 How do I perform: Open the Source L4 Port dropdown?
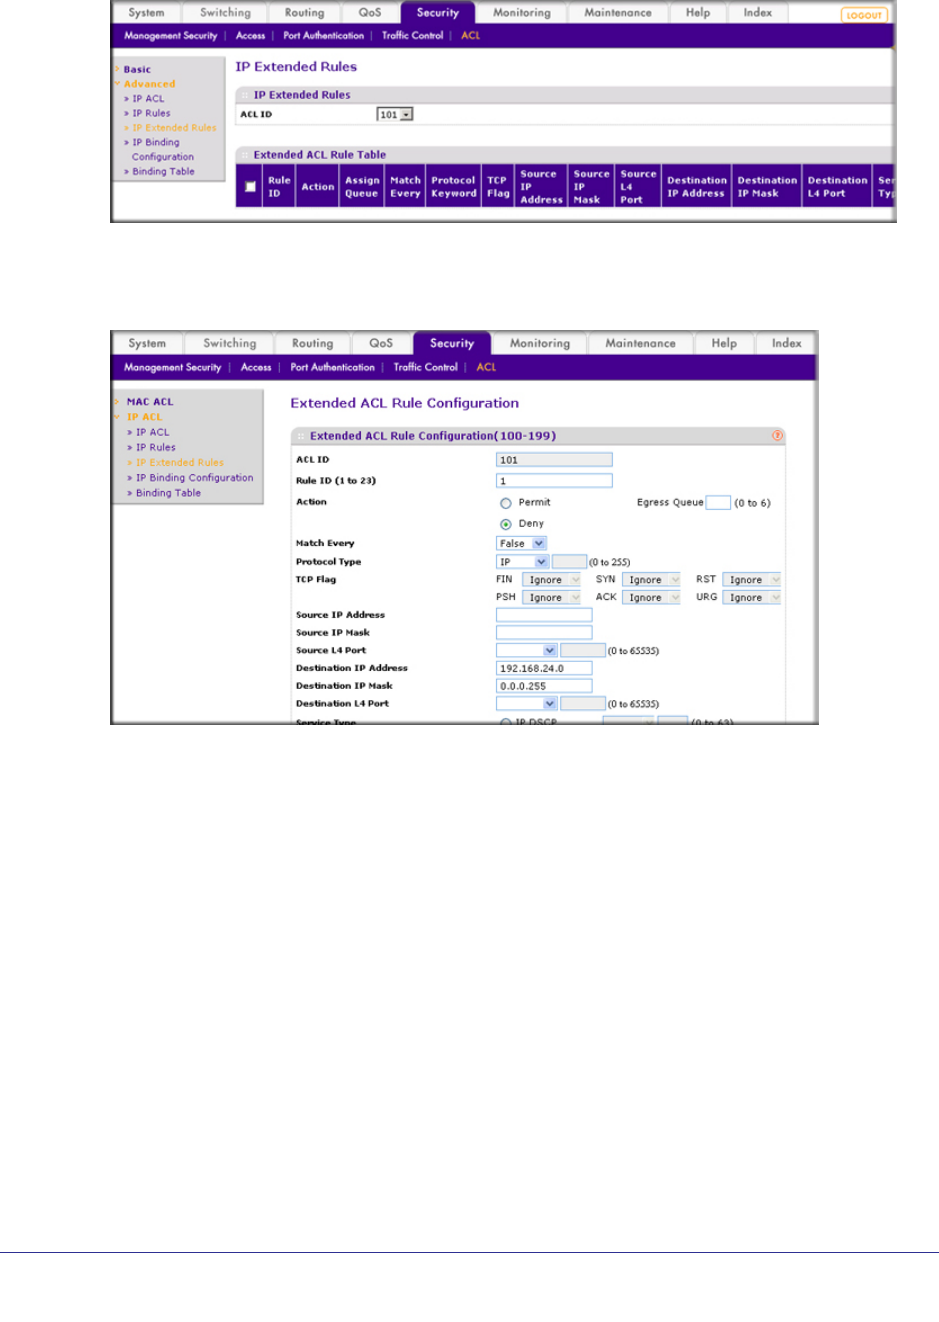(x=526, y=651)
